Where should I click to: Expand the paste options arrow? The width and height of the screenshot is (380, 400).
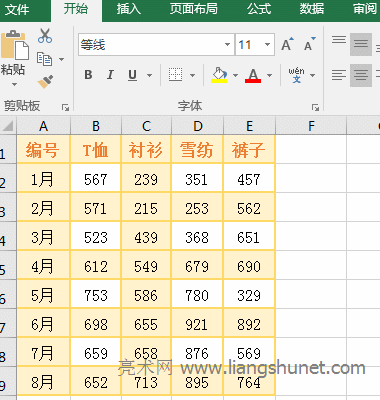[14, 84]
